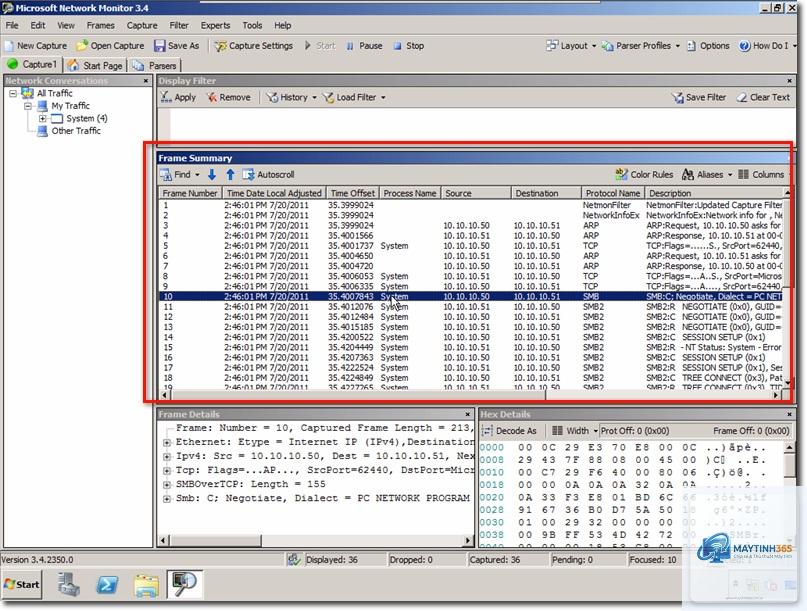Close the Network Conversations pane

coord(146,81)
